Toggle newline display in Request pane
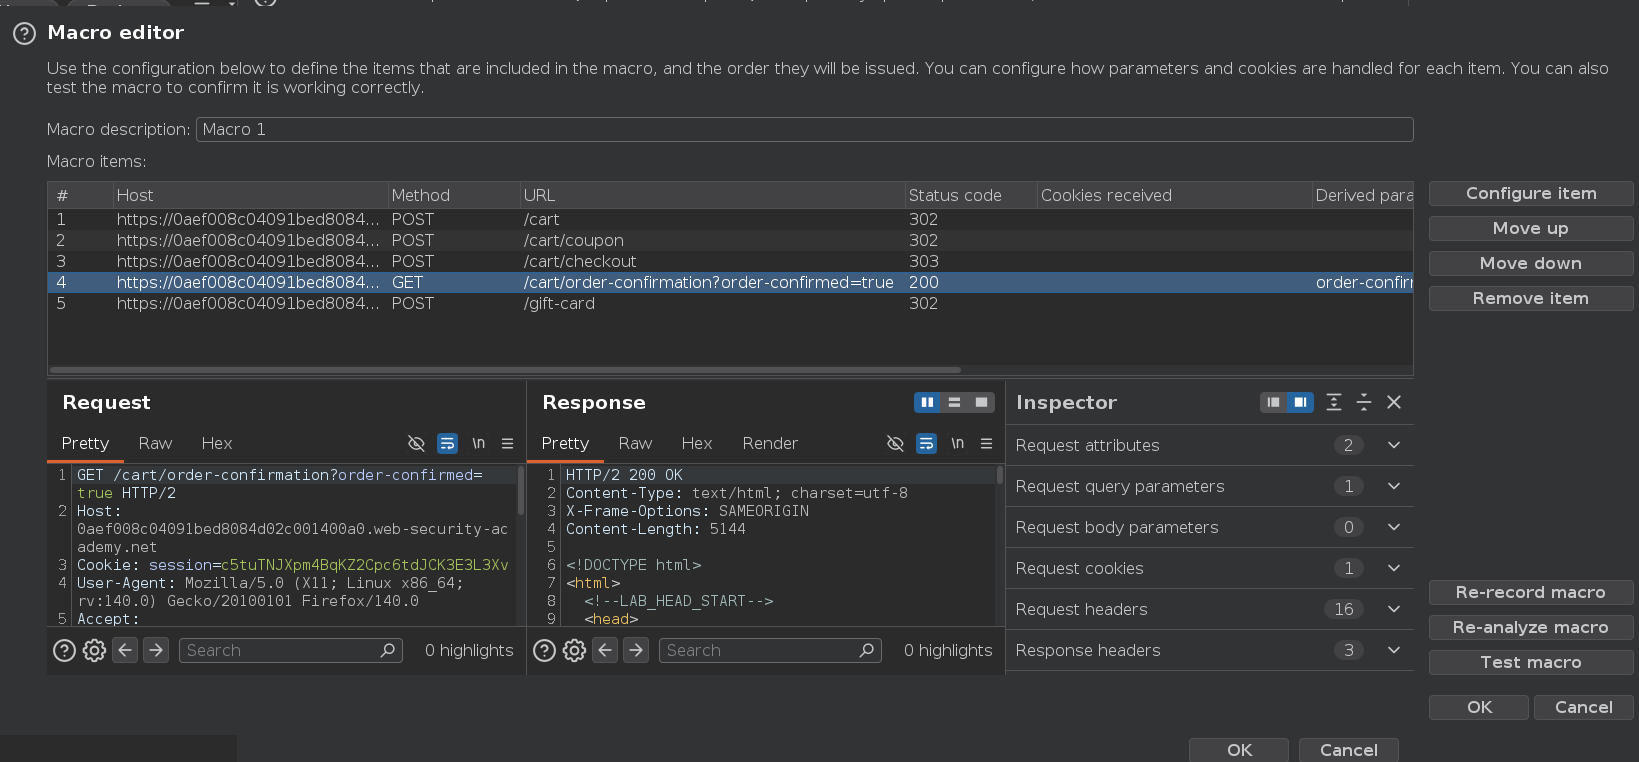The image size is (1639, 762). coord(478,443)
